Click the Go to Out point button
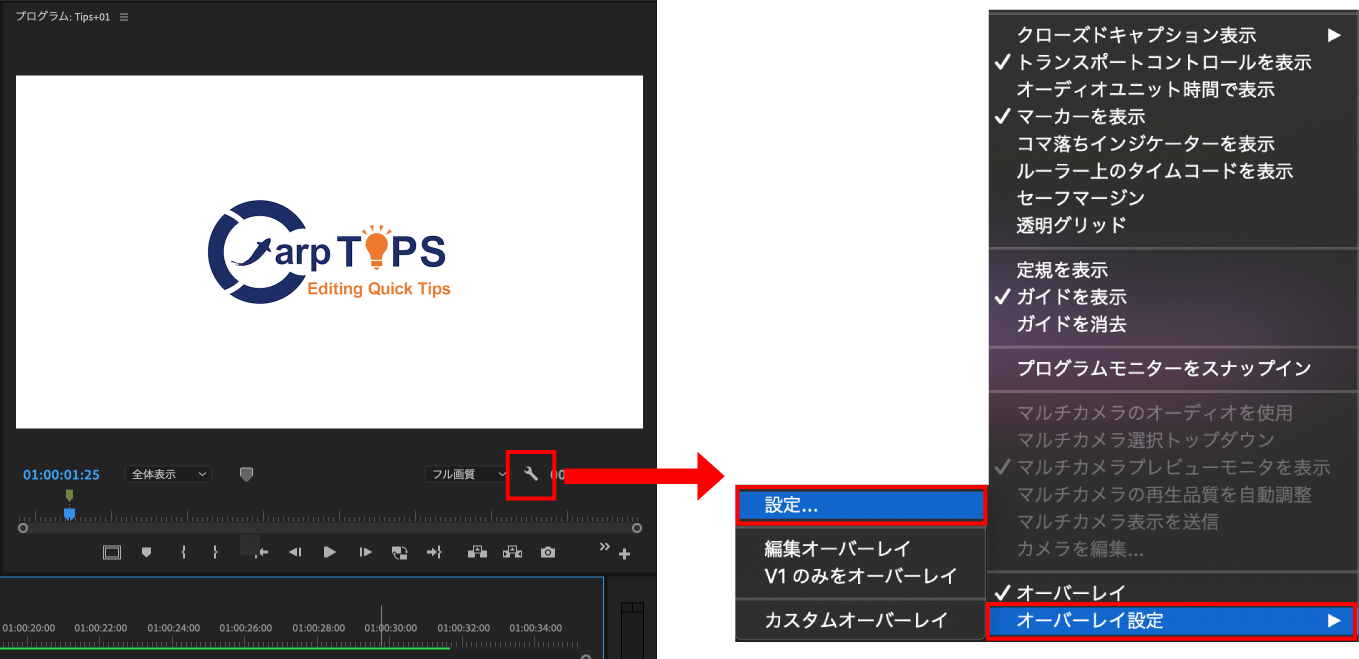 point(434,552)
